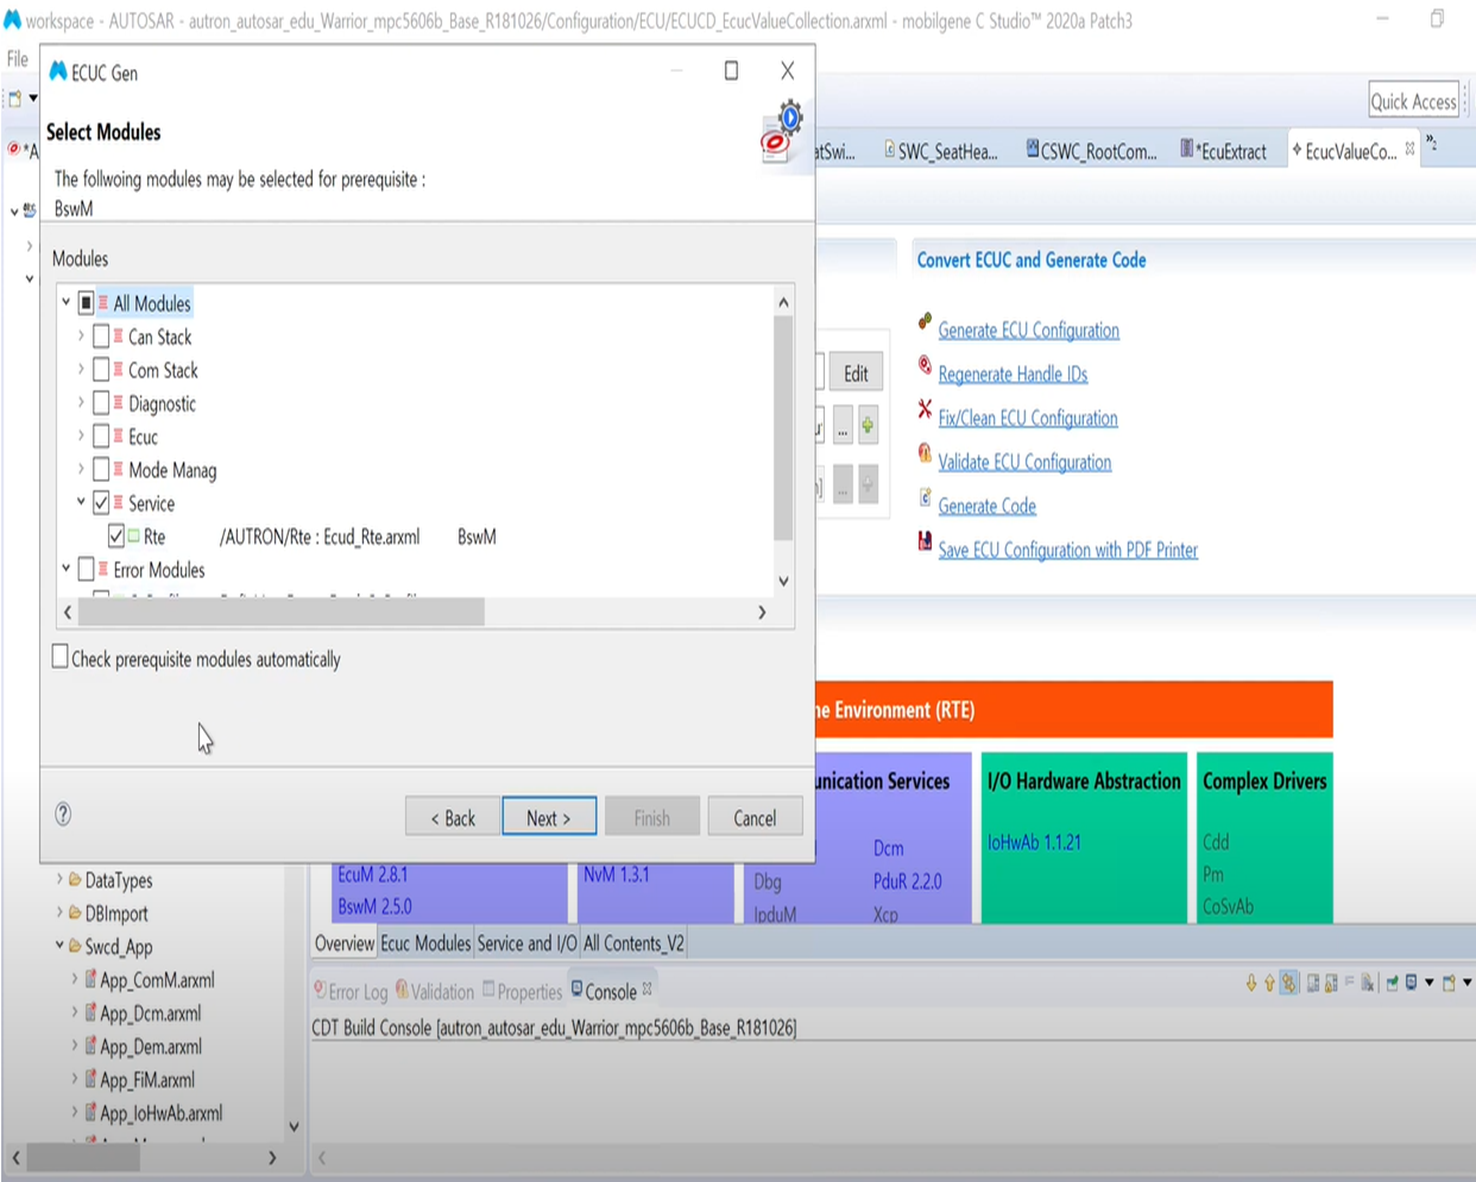1476x1182 pixels.
Task: Click the next error down arrow in Console toolbar
Action: 1251,983
